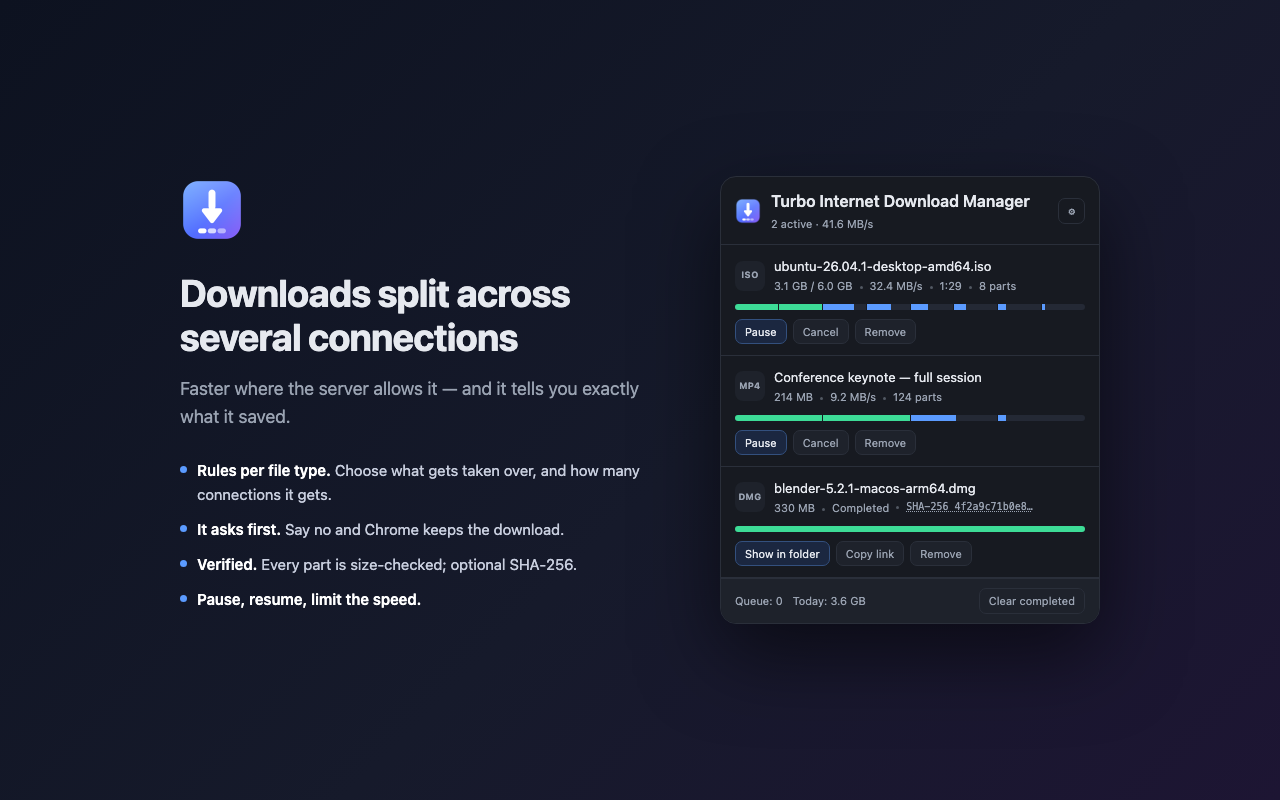
Task: Show blender dmg in folder
Action: pyautogui.click(x=782, y=554)
